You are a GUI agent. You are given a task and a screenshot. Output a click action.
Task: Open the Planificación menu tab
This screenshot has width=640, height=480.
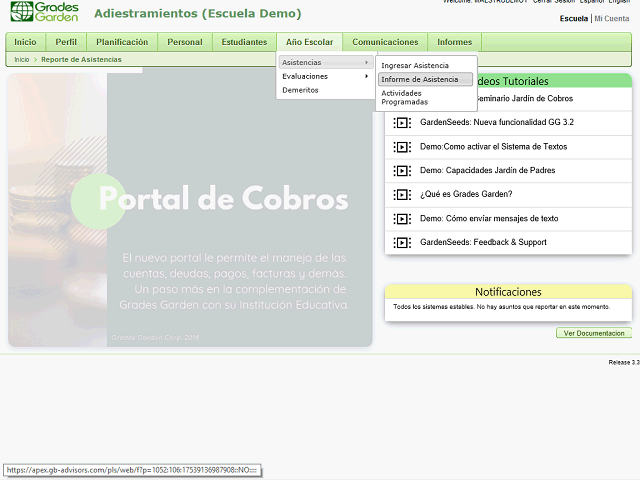(x=122, y=42)
